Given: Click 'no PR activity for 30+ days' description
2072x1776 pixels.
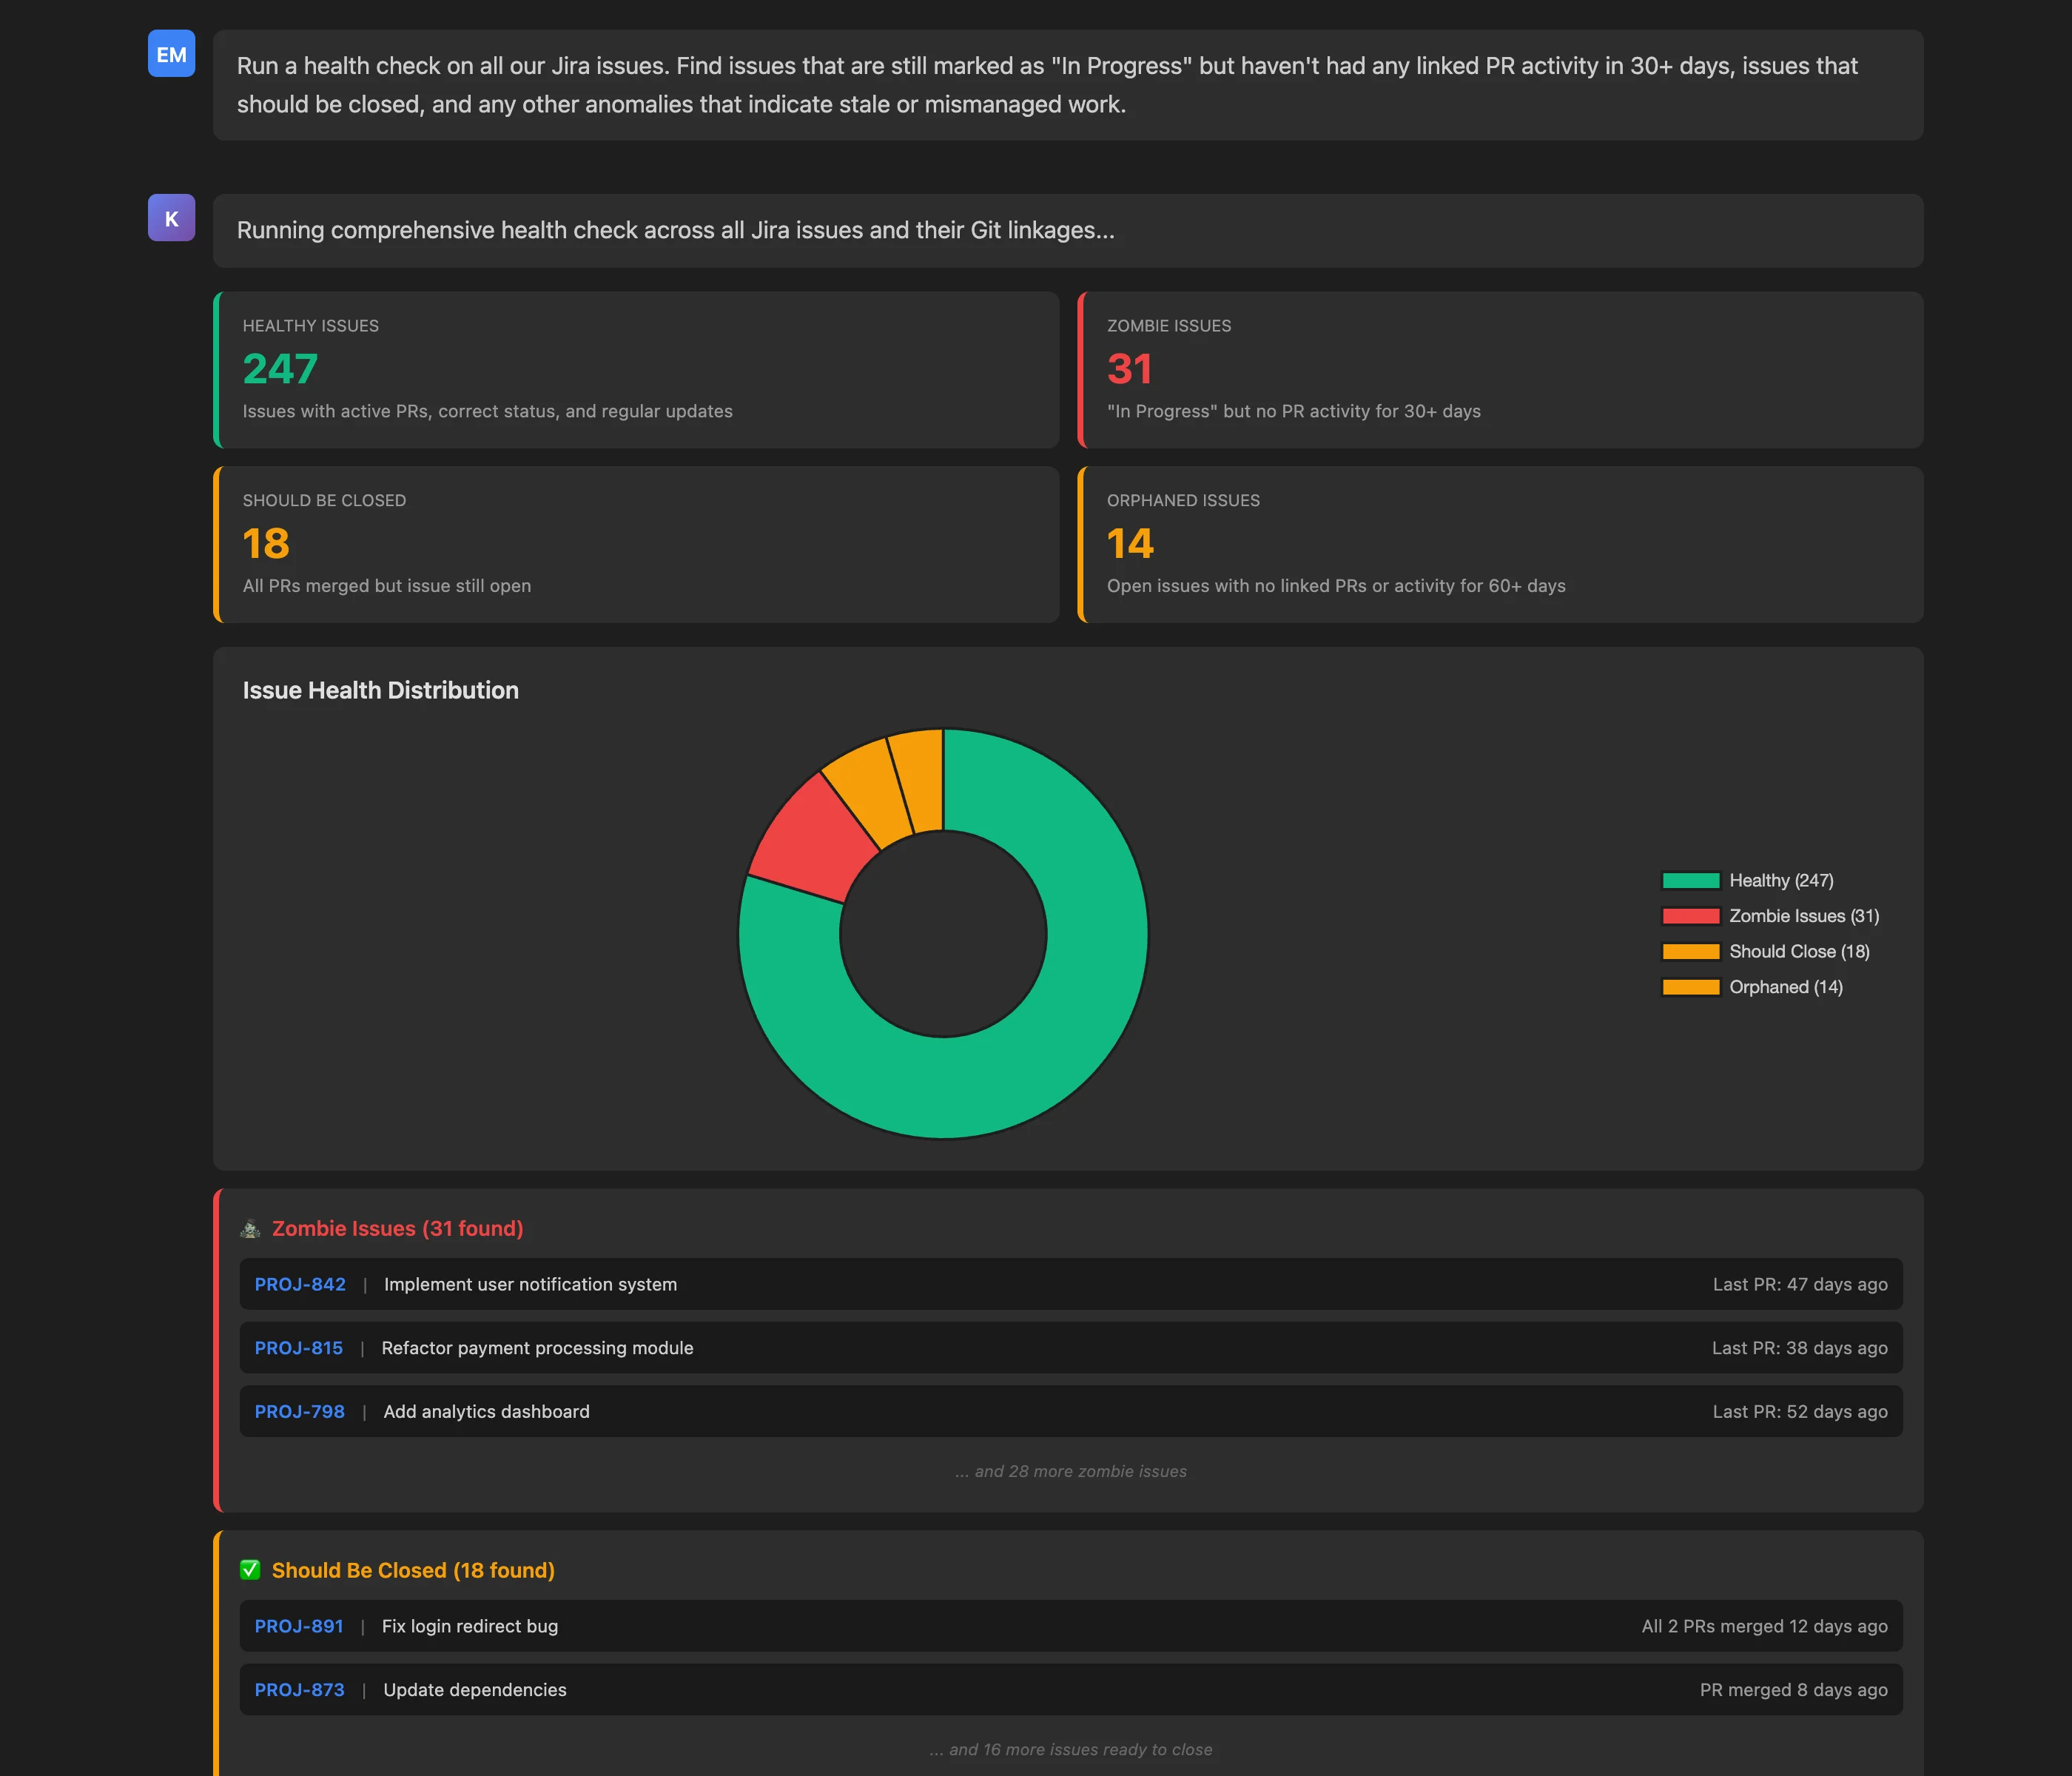Looking at the screenshot, I should point(1294,411).
